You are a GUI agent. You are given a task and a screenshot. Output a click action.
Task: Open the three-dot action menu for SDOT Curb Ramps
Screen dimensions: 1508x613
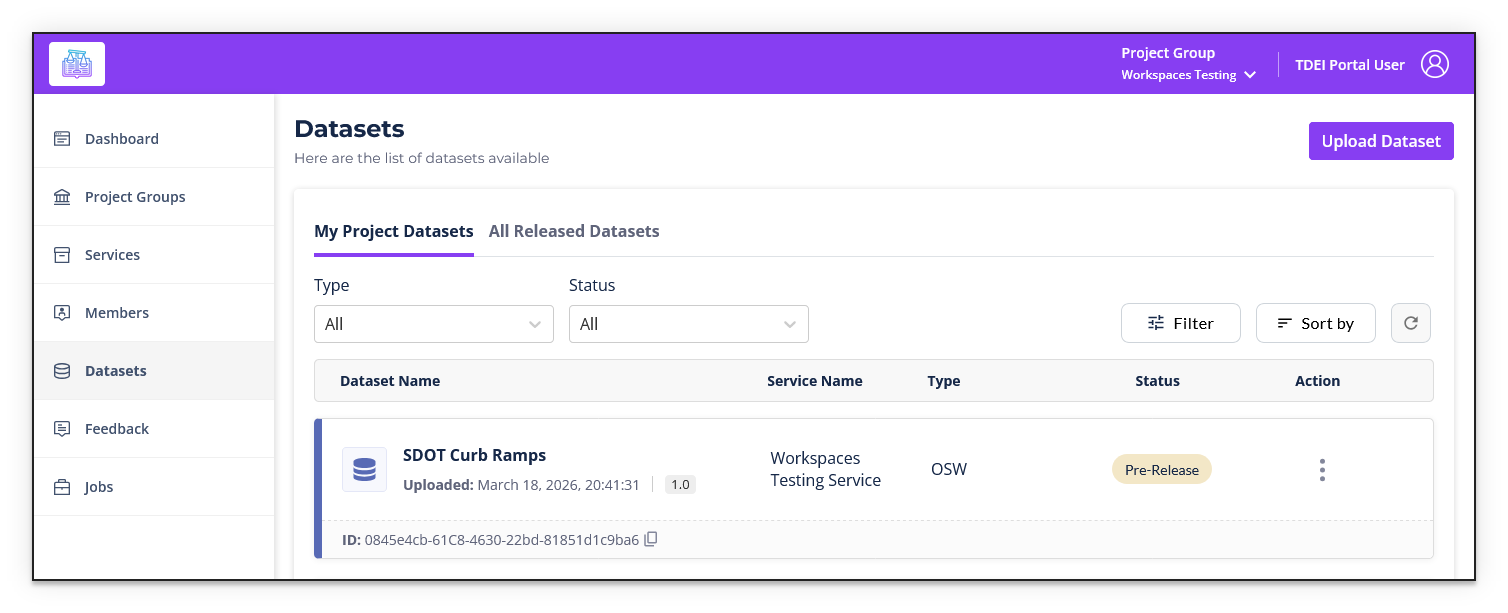(1322, 468)
